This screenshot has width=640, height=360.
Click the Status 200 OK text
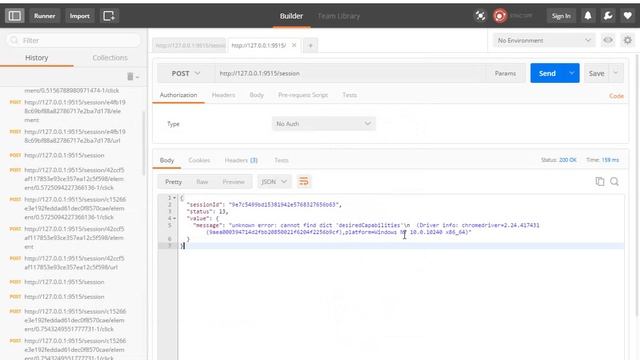pyautogui.click(x=558, y=160)
